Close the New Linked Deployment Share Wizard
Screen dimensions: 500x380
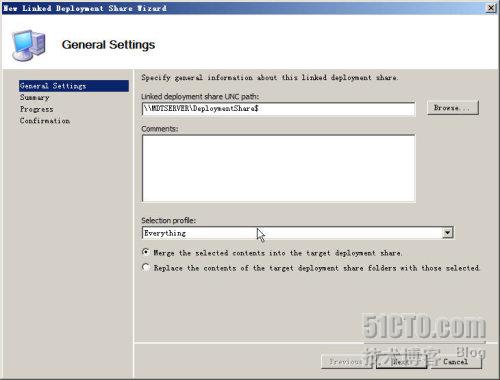(x=491, y=8)
